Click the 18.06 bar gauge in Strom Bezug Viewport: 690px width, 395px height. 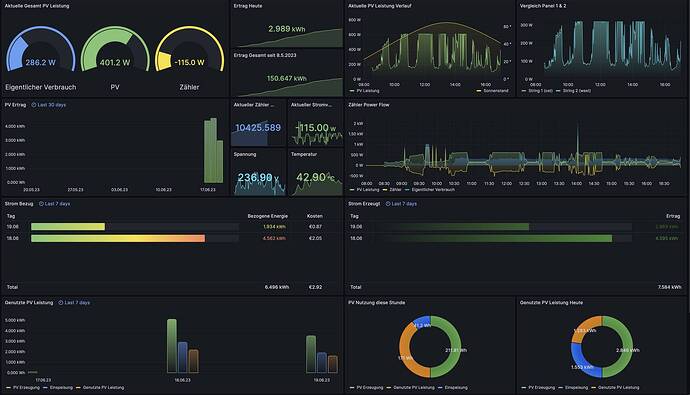(x=135, y=238)
